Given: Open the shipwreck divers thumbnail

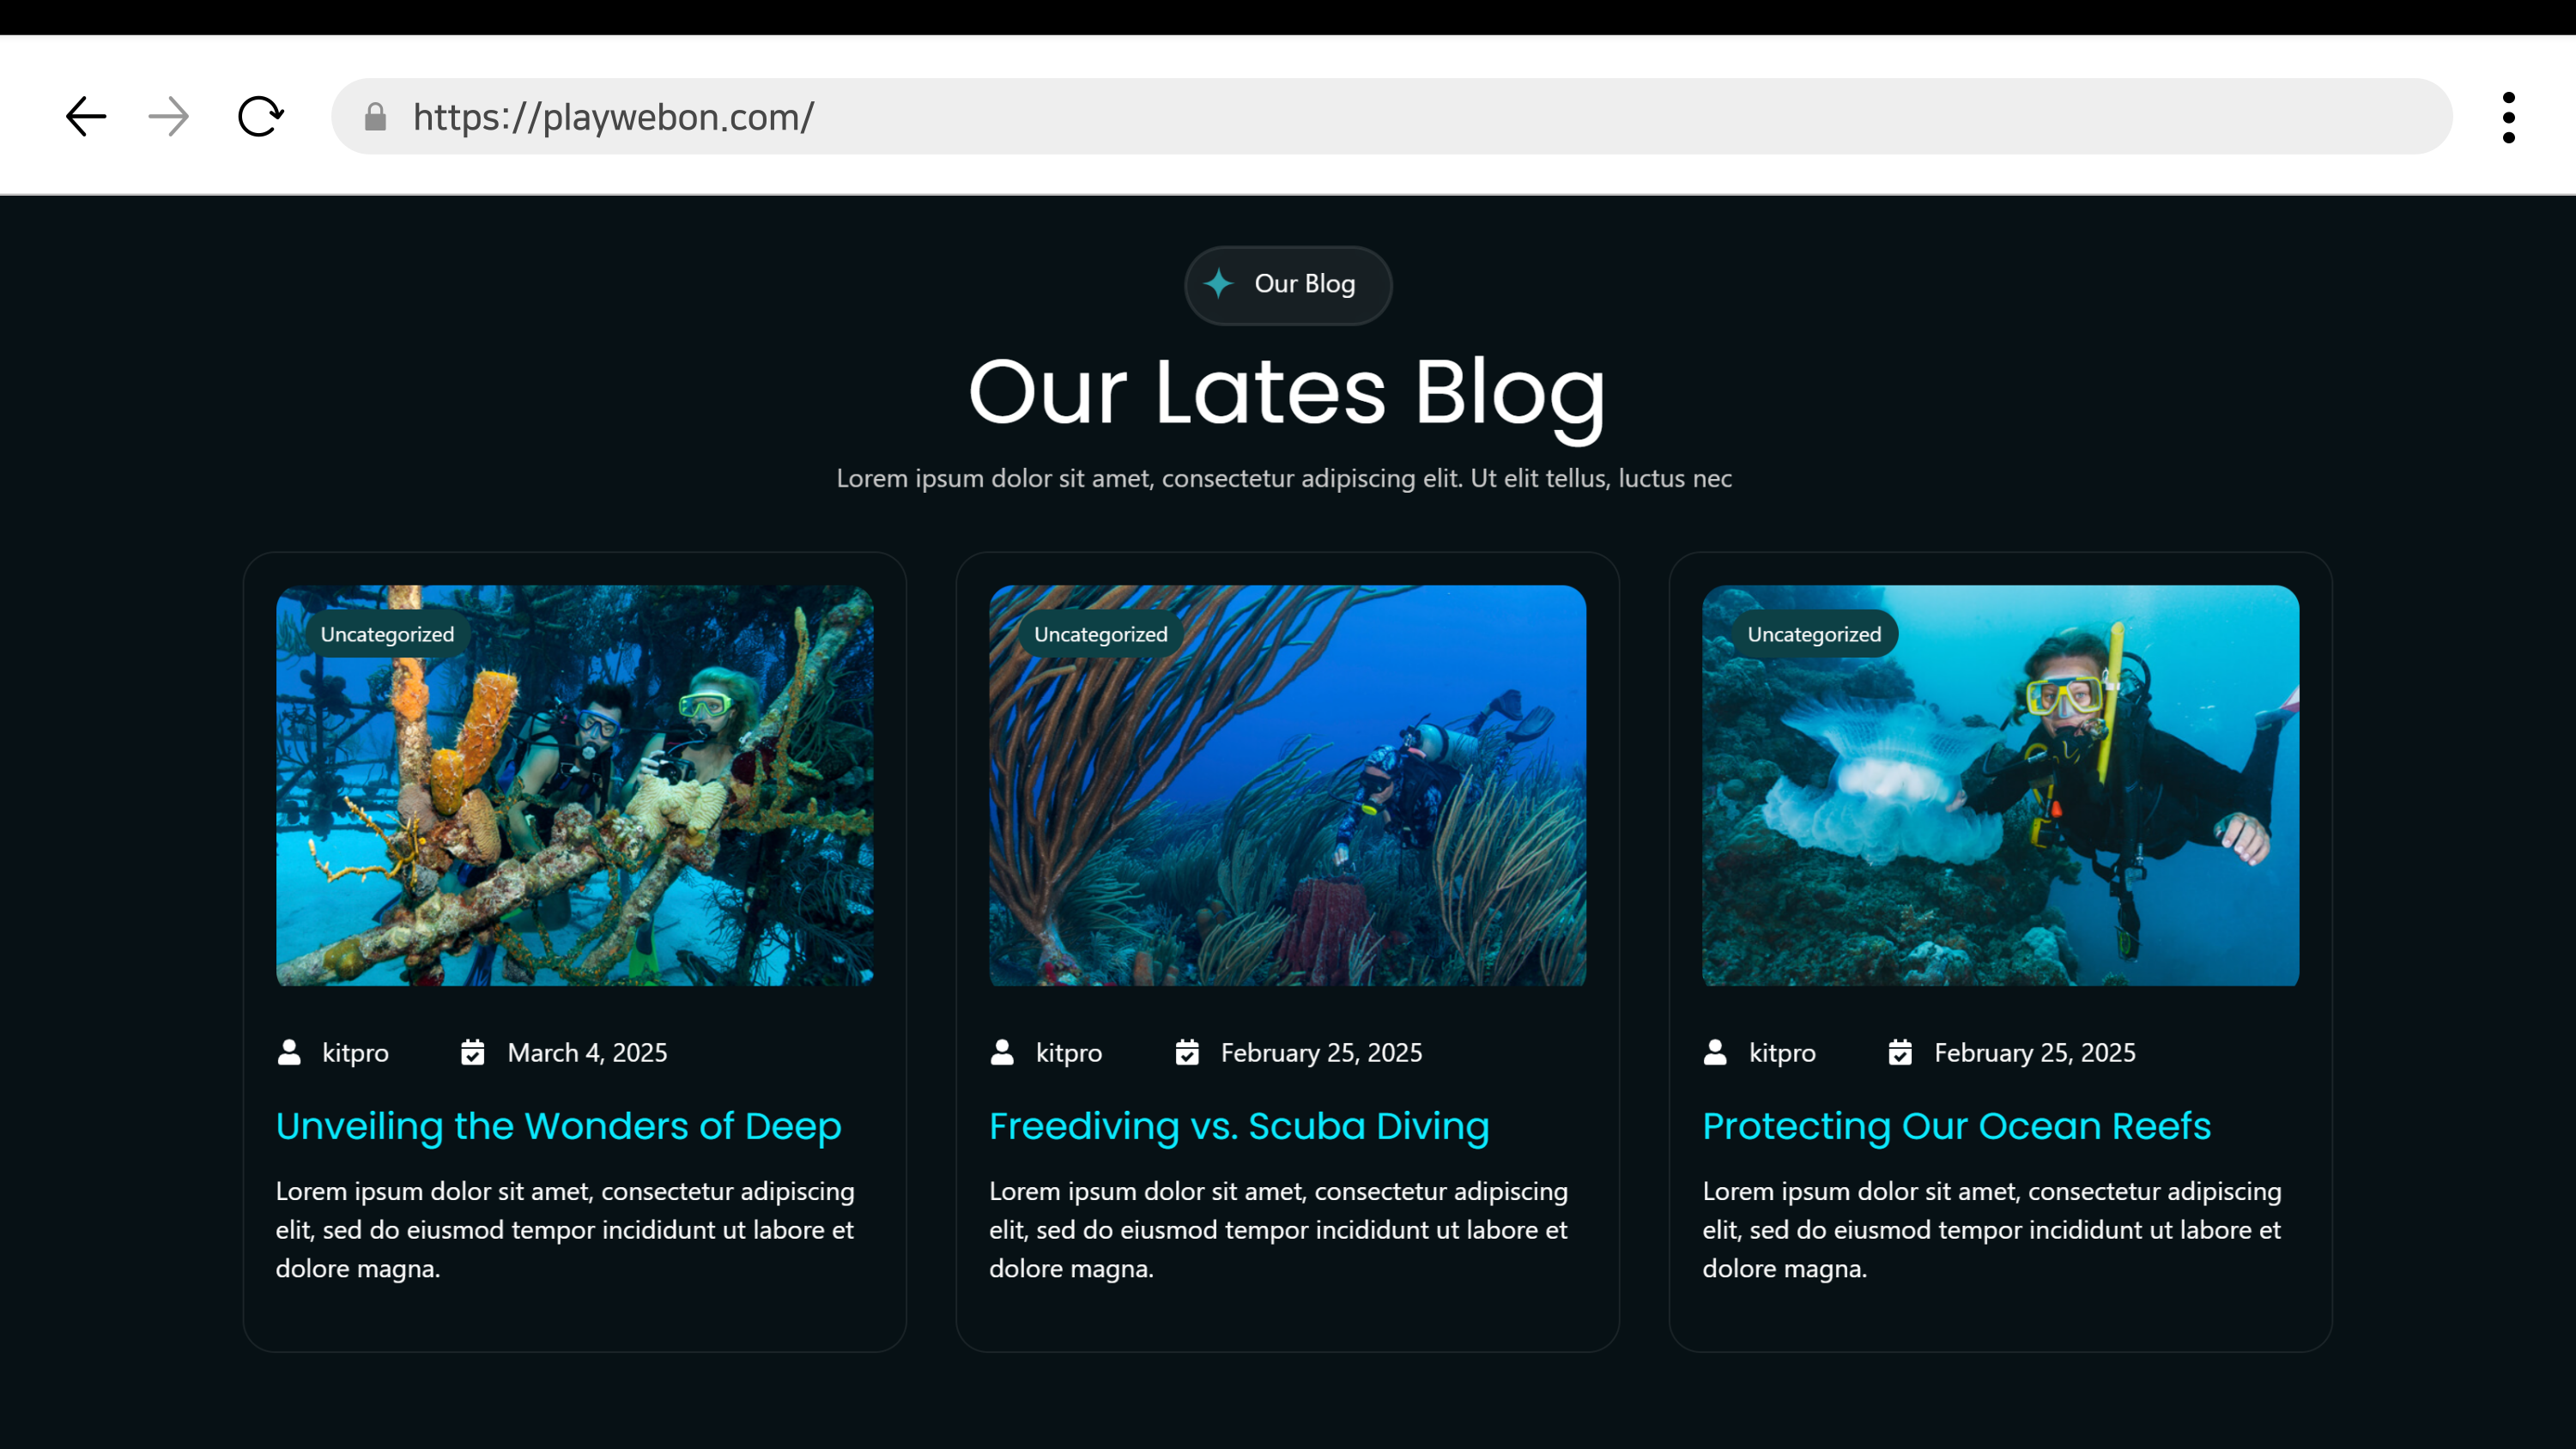Looking at the screenshot, I should coord(574,786).
